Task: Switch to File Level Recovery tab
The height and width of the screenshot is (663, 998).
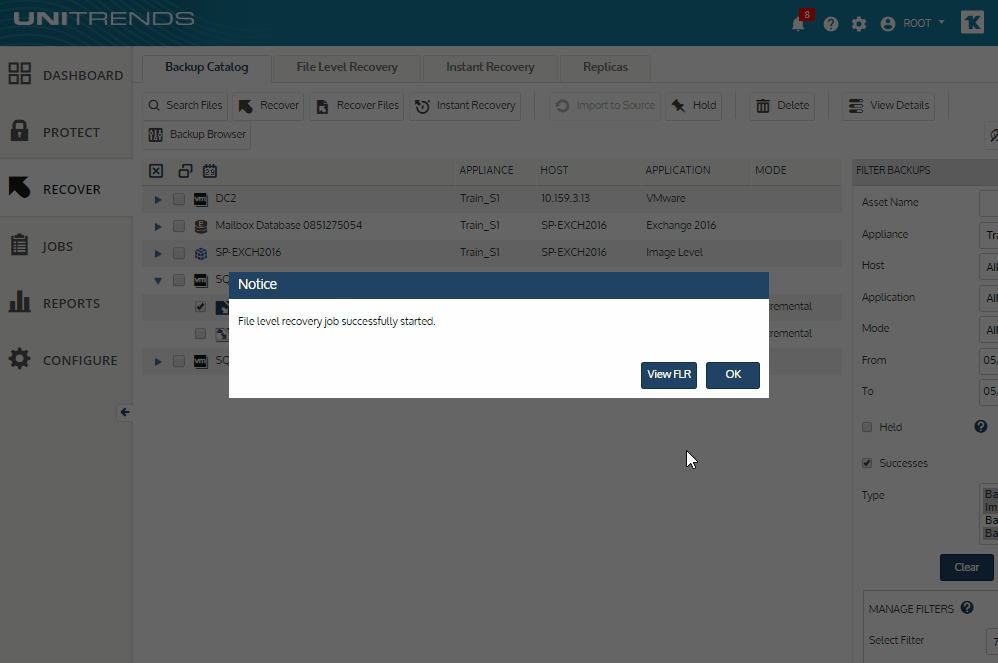Action: [347, 67]
